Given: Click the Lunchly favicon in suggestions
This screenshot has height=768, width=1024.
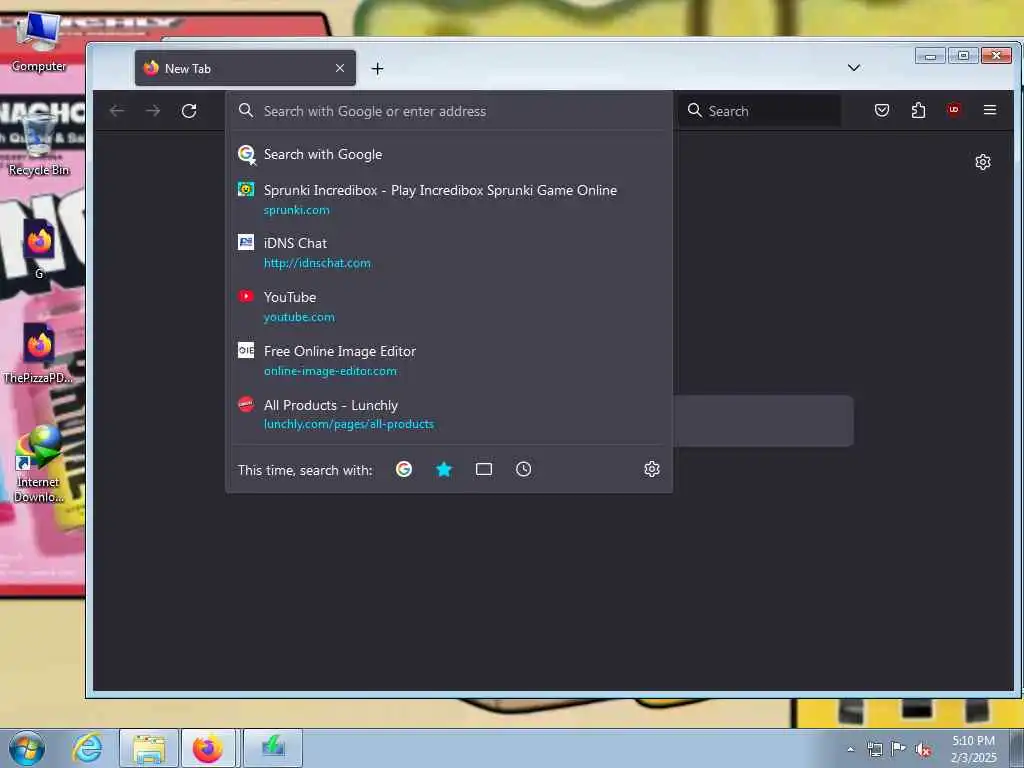Looking at the screenshot, I should 246,404.
